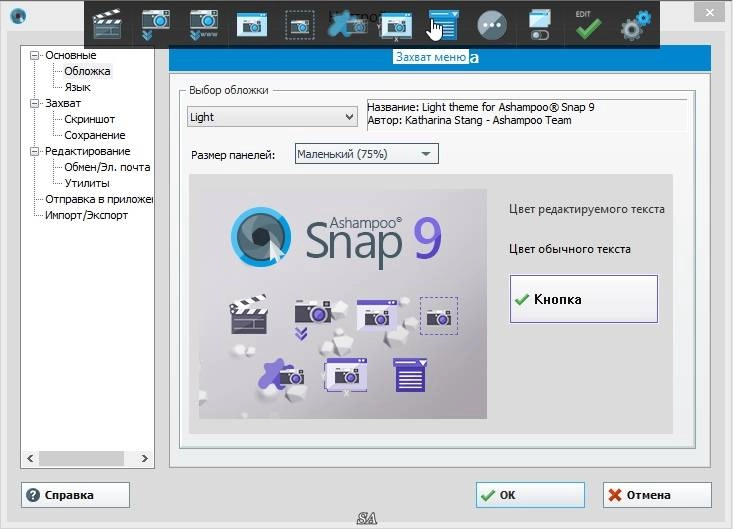The height and width of the screenshot is (529, 733).
Task: Select the Основные tree label
Action: (71, 55)
